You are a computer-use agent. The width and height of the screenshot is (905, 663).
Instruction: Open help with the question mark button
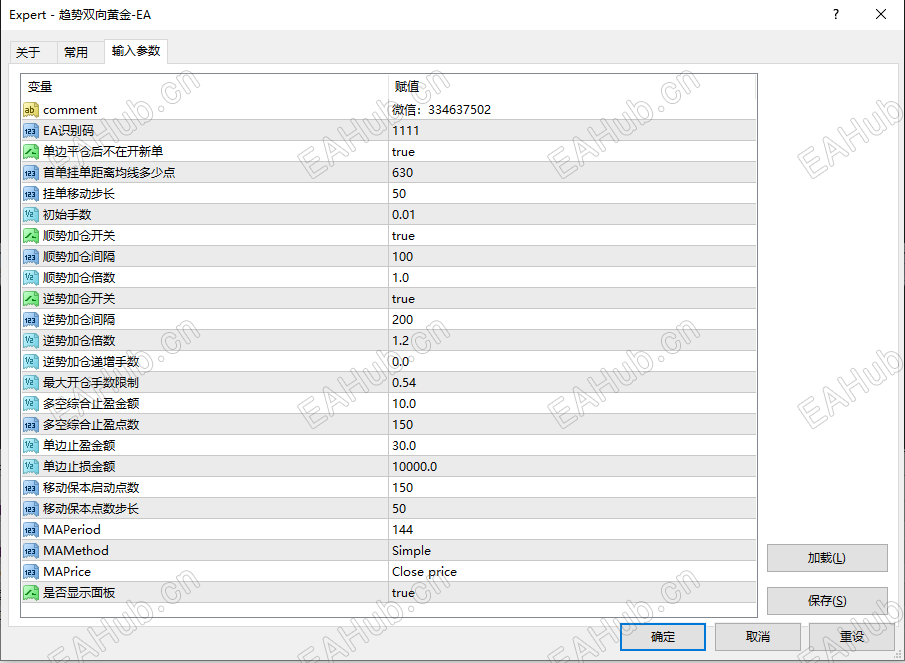[x=836, y=14]
